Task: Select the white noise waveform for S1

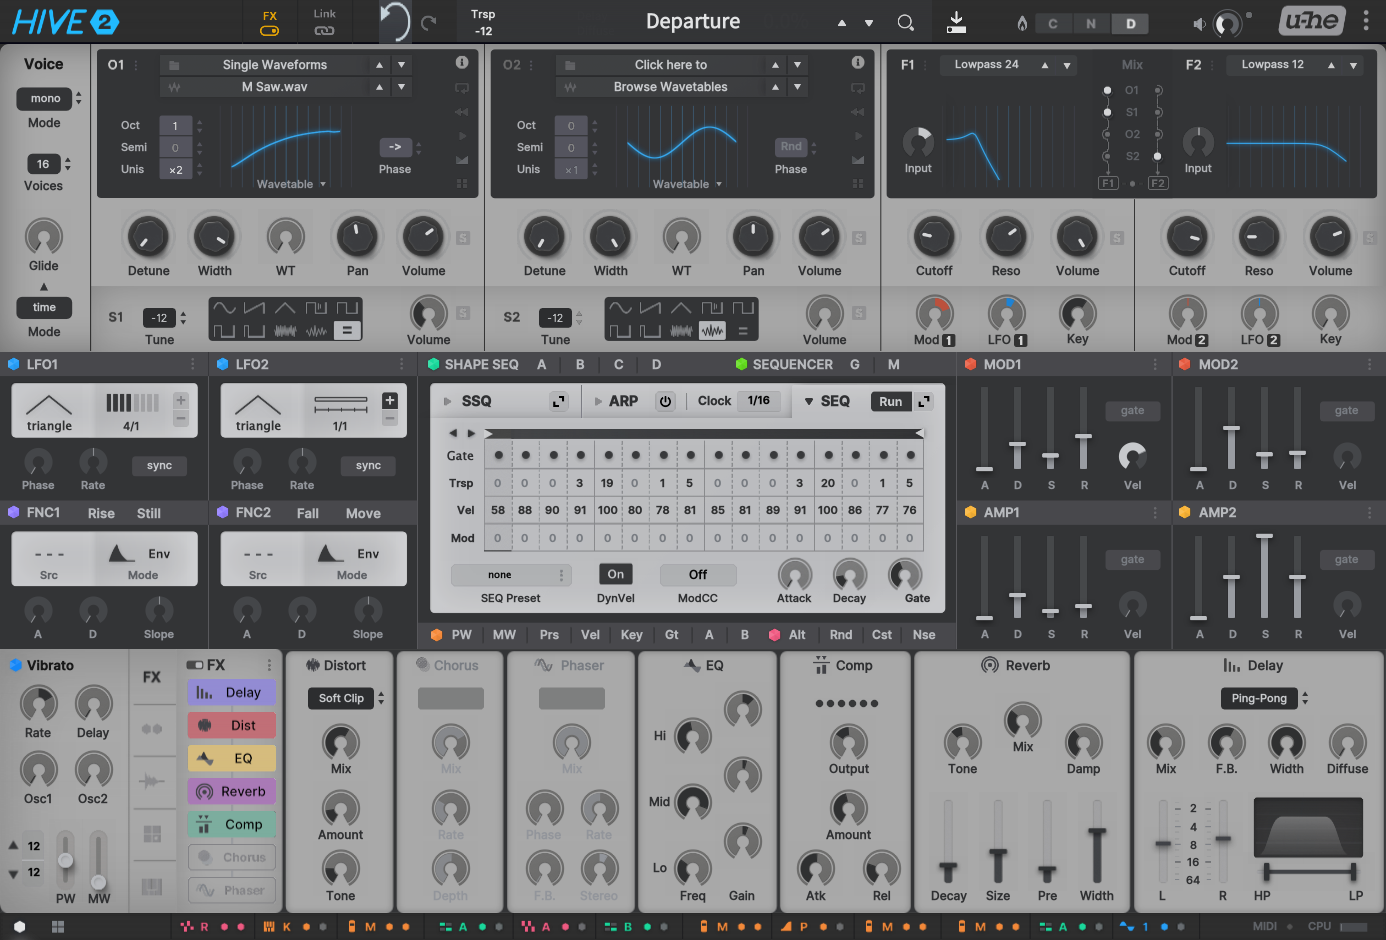Action: [285, 330]
